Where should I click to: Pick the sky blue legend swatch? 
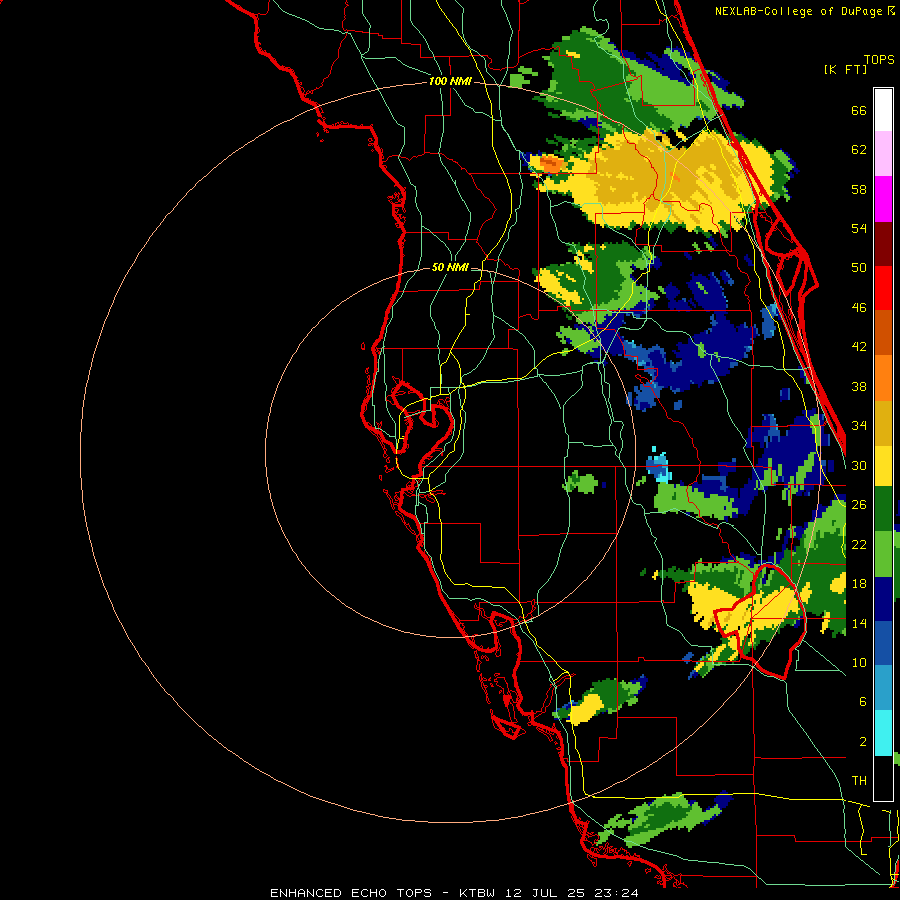[x=883, y=689]
